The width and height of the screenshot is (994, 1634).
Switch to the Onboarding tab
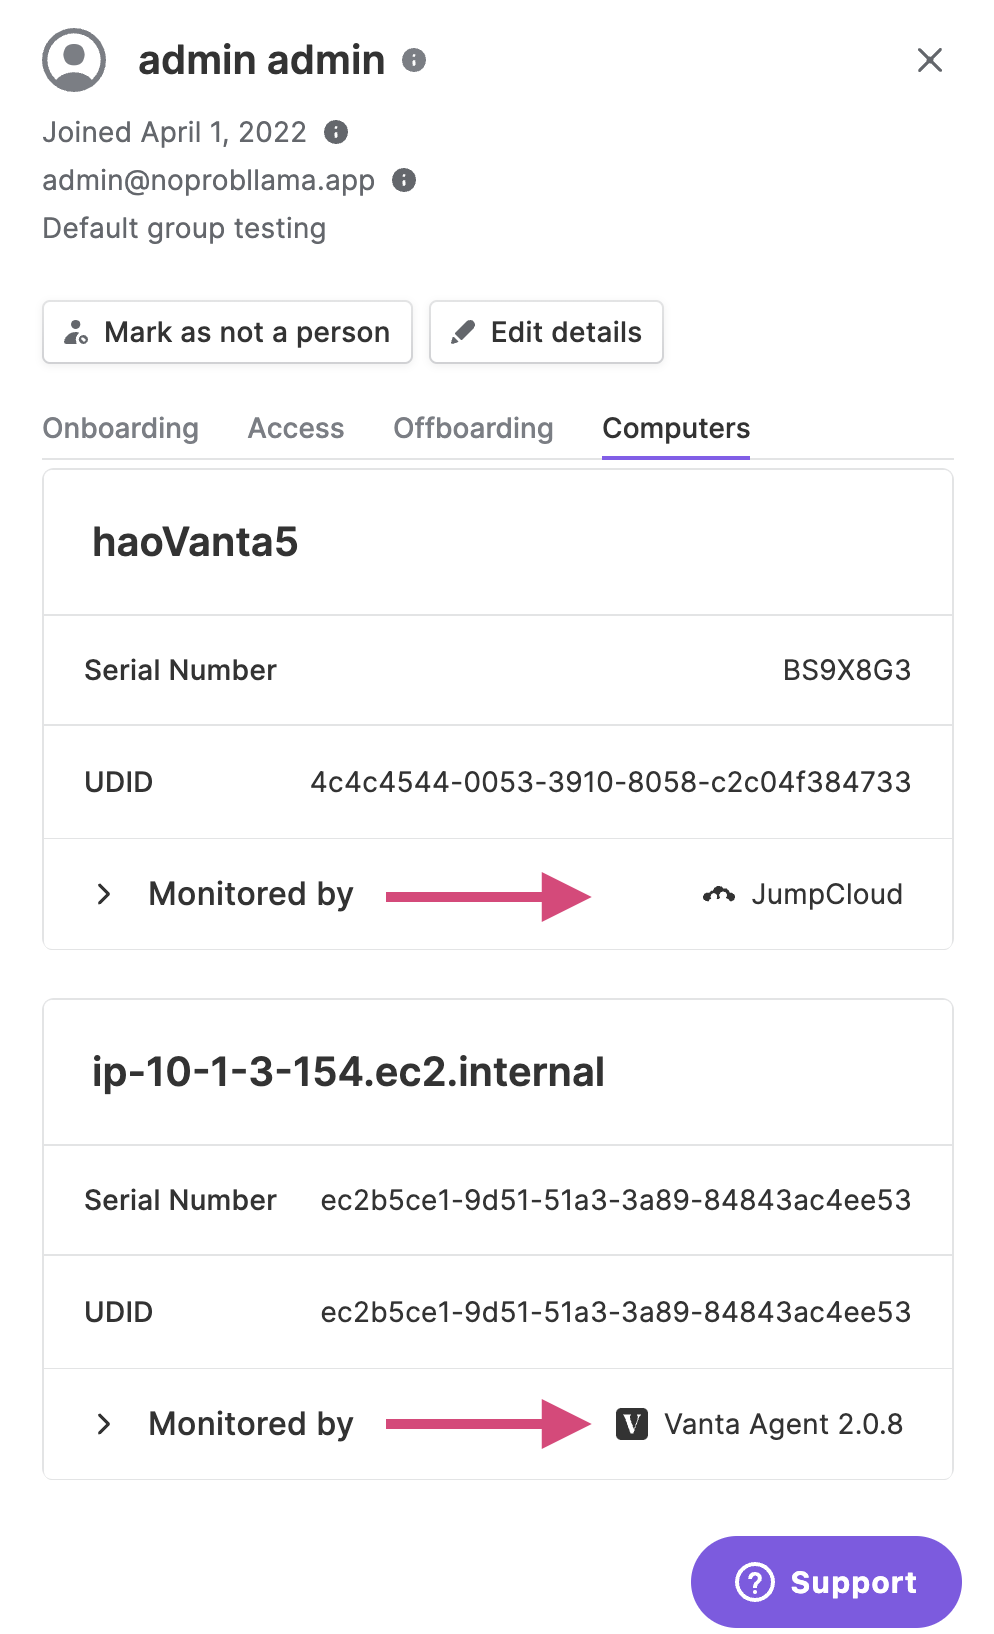coord(121,428)
